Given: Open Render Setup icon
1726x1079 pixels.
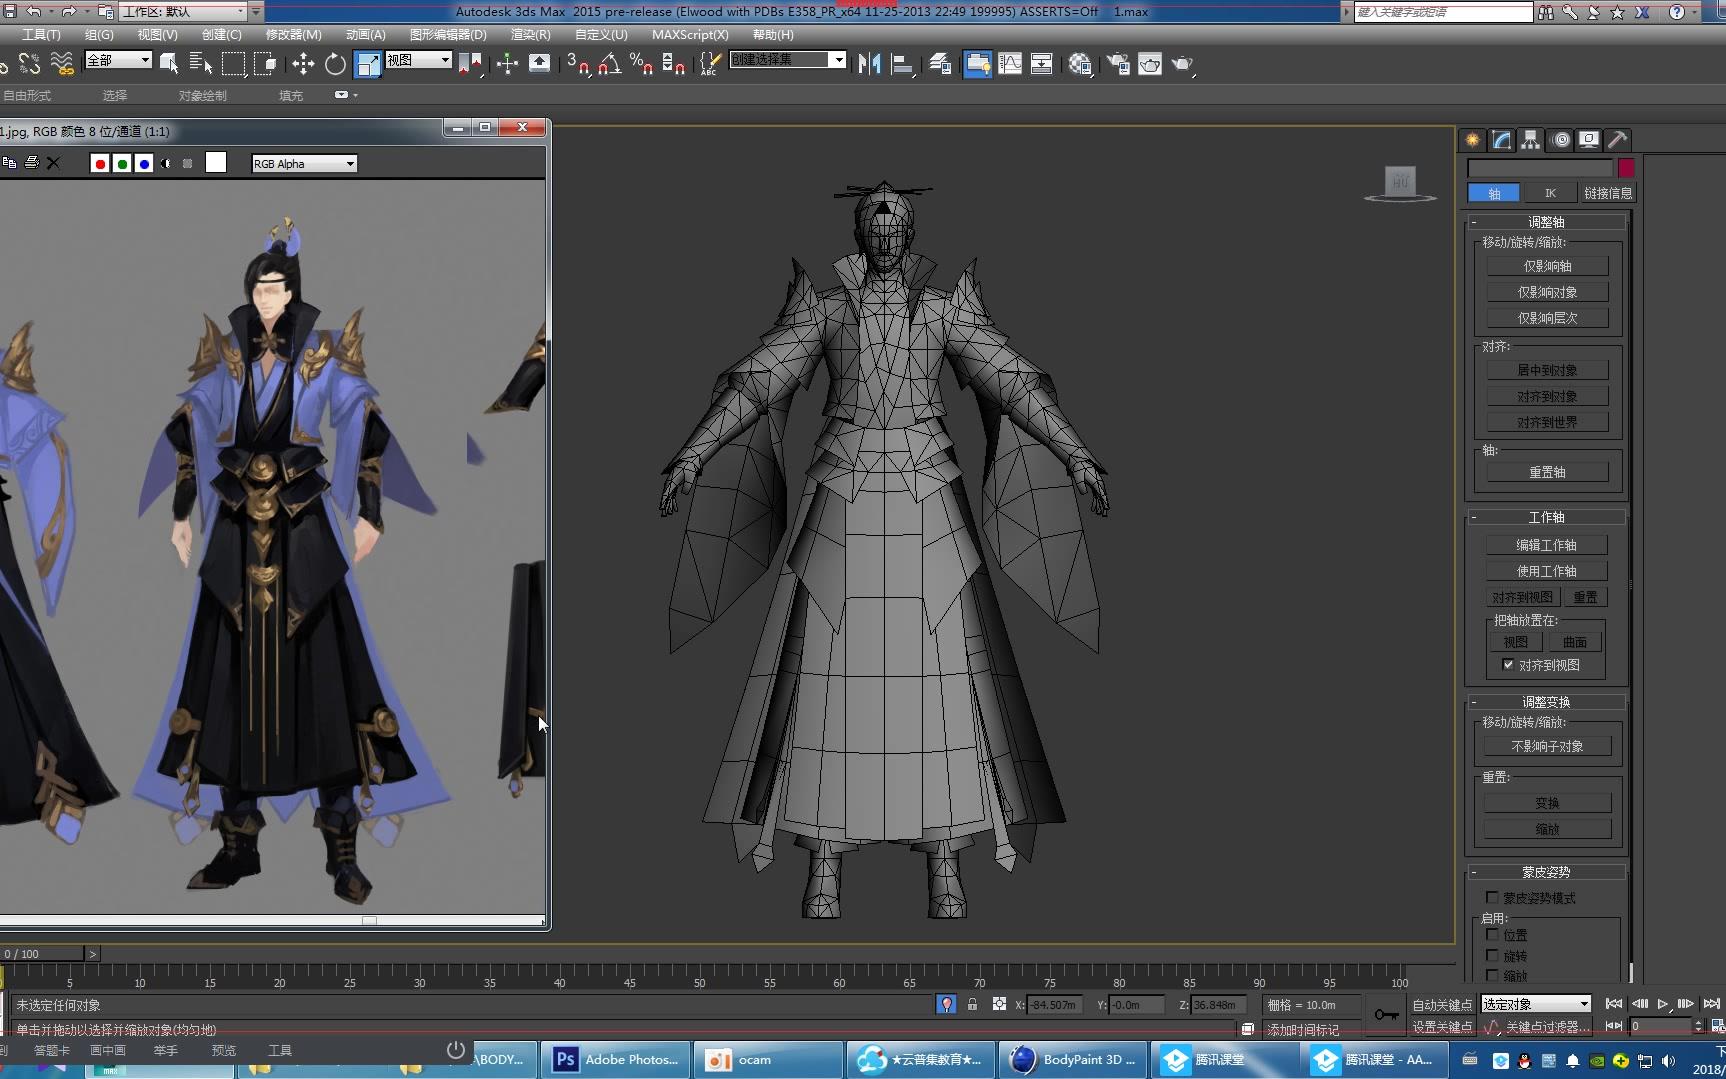Looking at the screenshot, I should tap(1118, 64).
